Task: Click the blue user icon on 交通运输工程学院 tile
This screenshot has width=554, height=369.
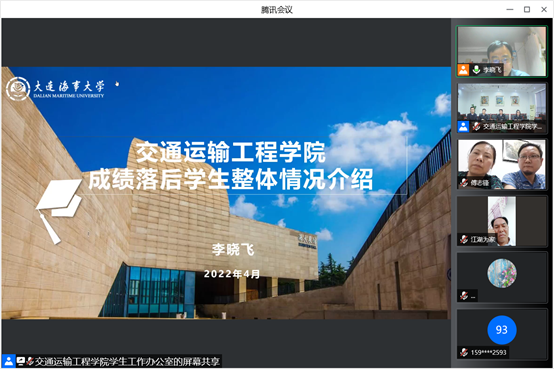Action: pyautogui.click(x=463, y=126)
